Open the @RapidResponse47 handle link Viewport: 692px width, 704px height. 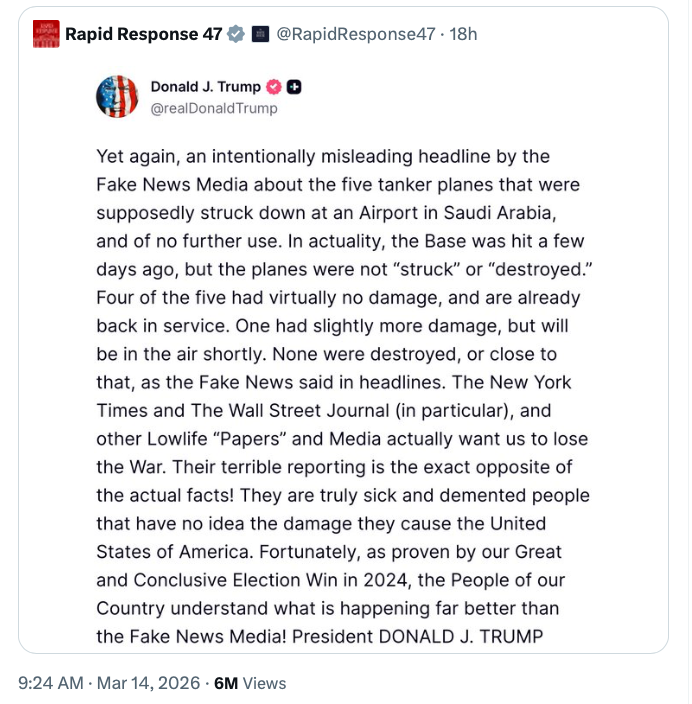click(355, 34)
